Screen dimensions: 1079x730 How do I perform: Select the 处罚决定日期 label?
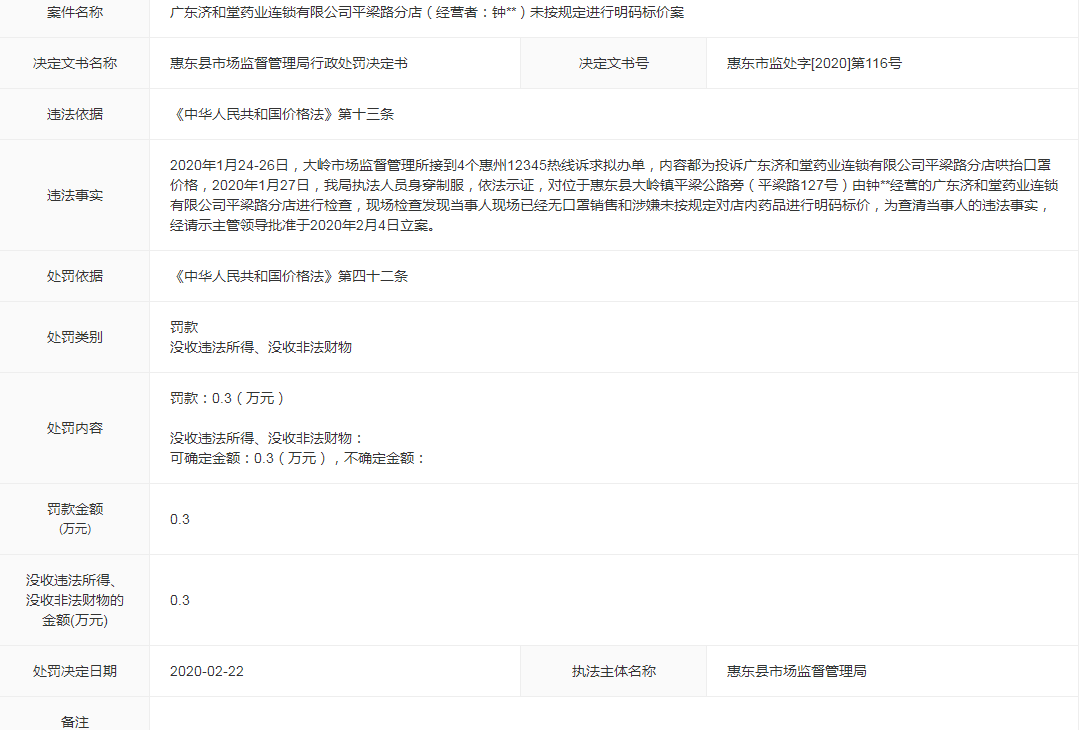(x=74, y=672)
